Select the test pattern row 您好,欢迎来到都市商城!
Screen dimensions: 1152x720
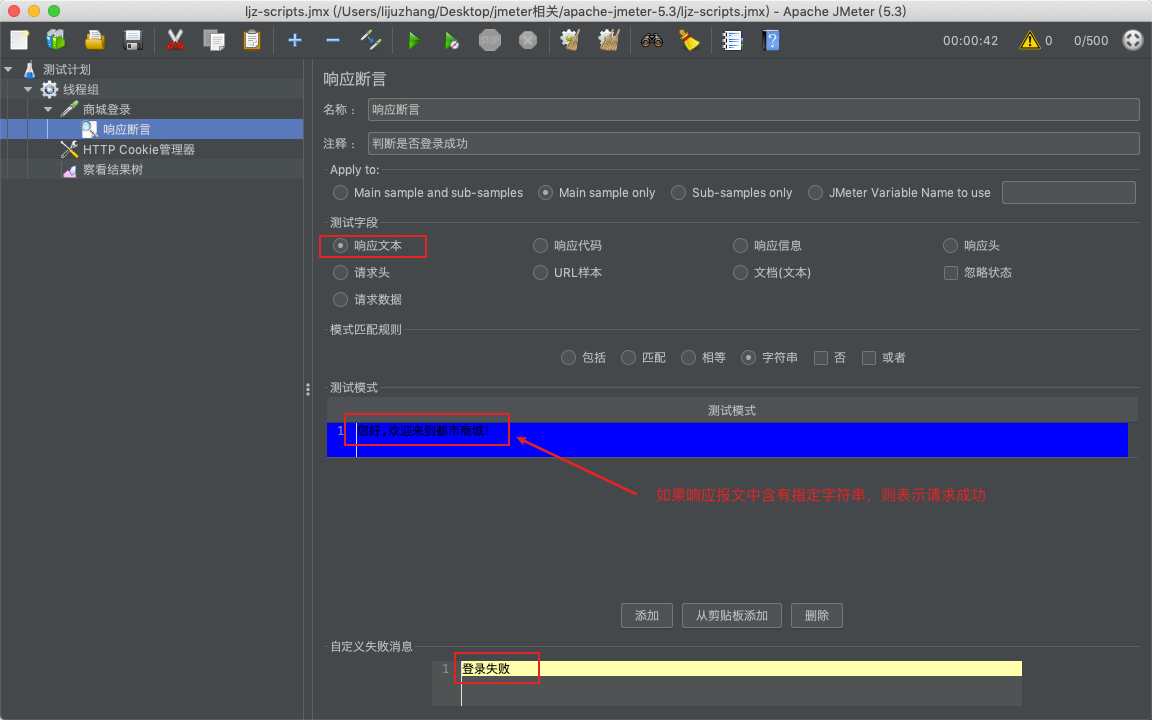coord(727,439)
